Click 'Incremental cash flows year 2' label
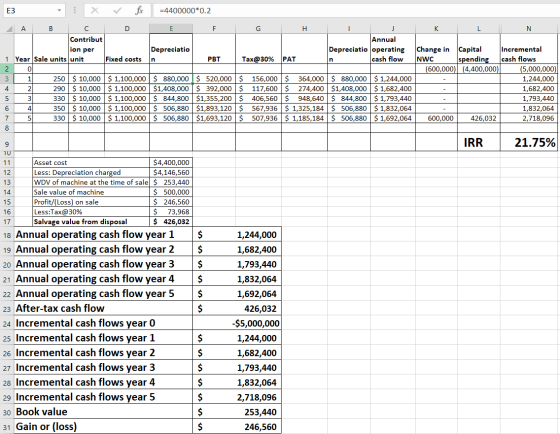This screenshot has width=560, height=434. (103, 353)
